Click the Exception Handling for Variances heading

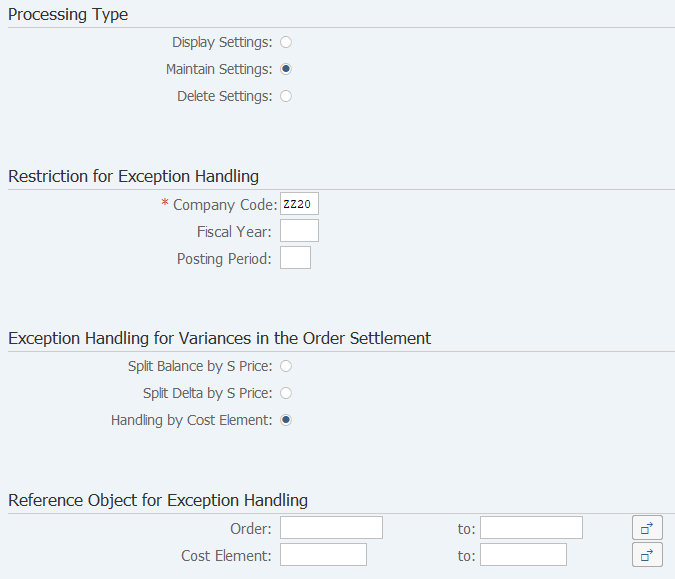coord(220,338)
